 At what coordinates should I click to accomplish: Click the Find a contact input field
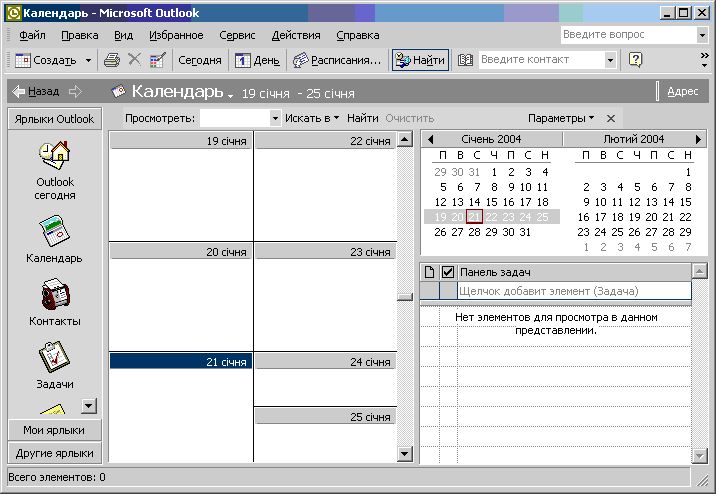[542, 60]
